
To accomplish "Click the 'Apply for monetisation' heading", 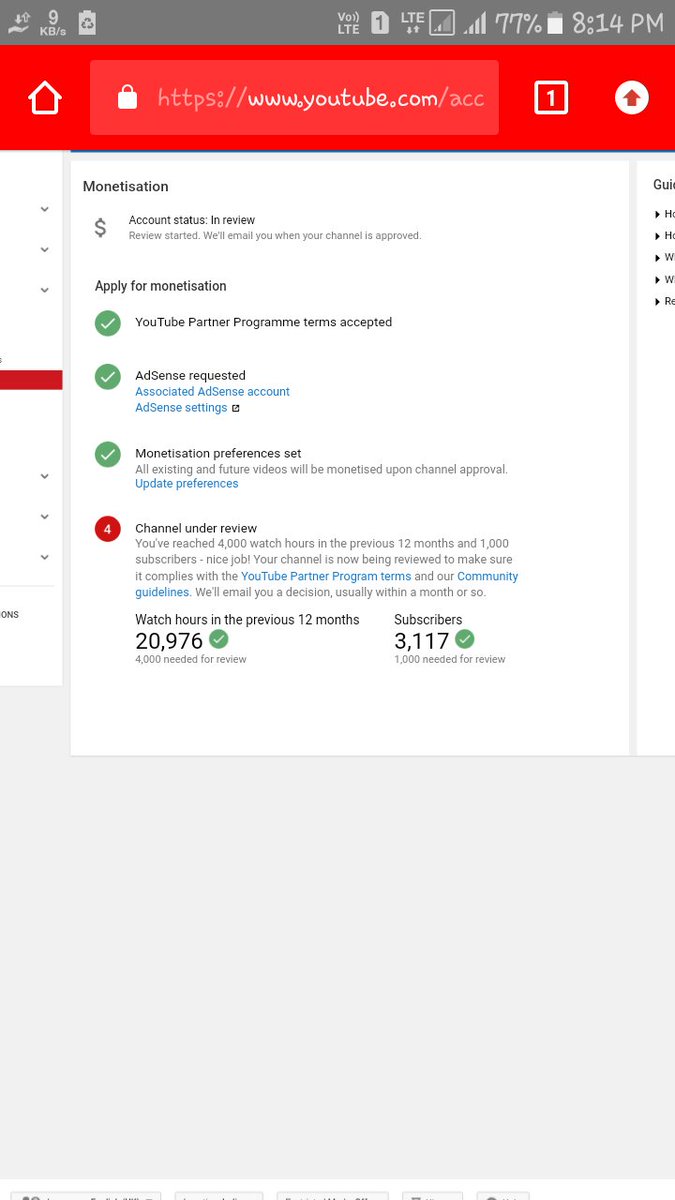I will point(161,286).
